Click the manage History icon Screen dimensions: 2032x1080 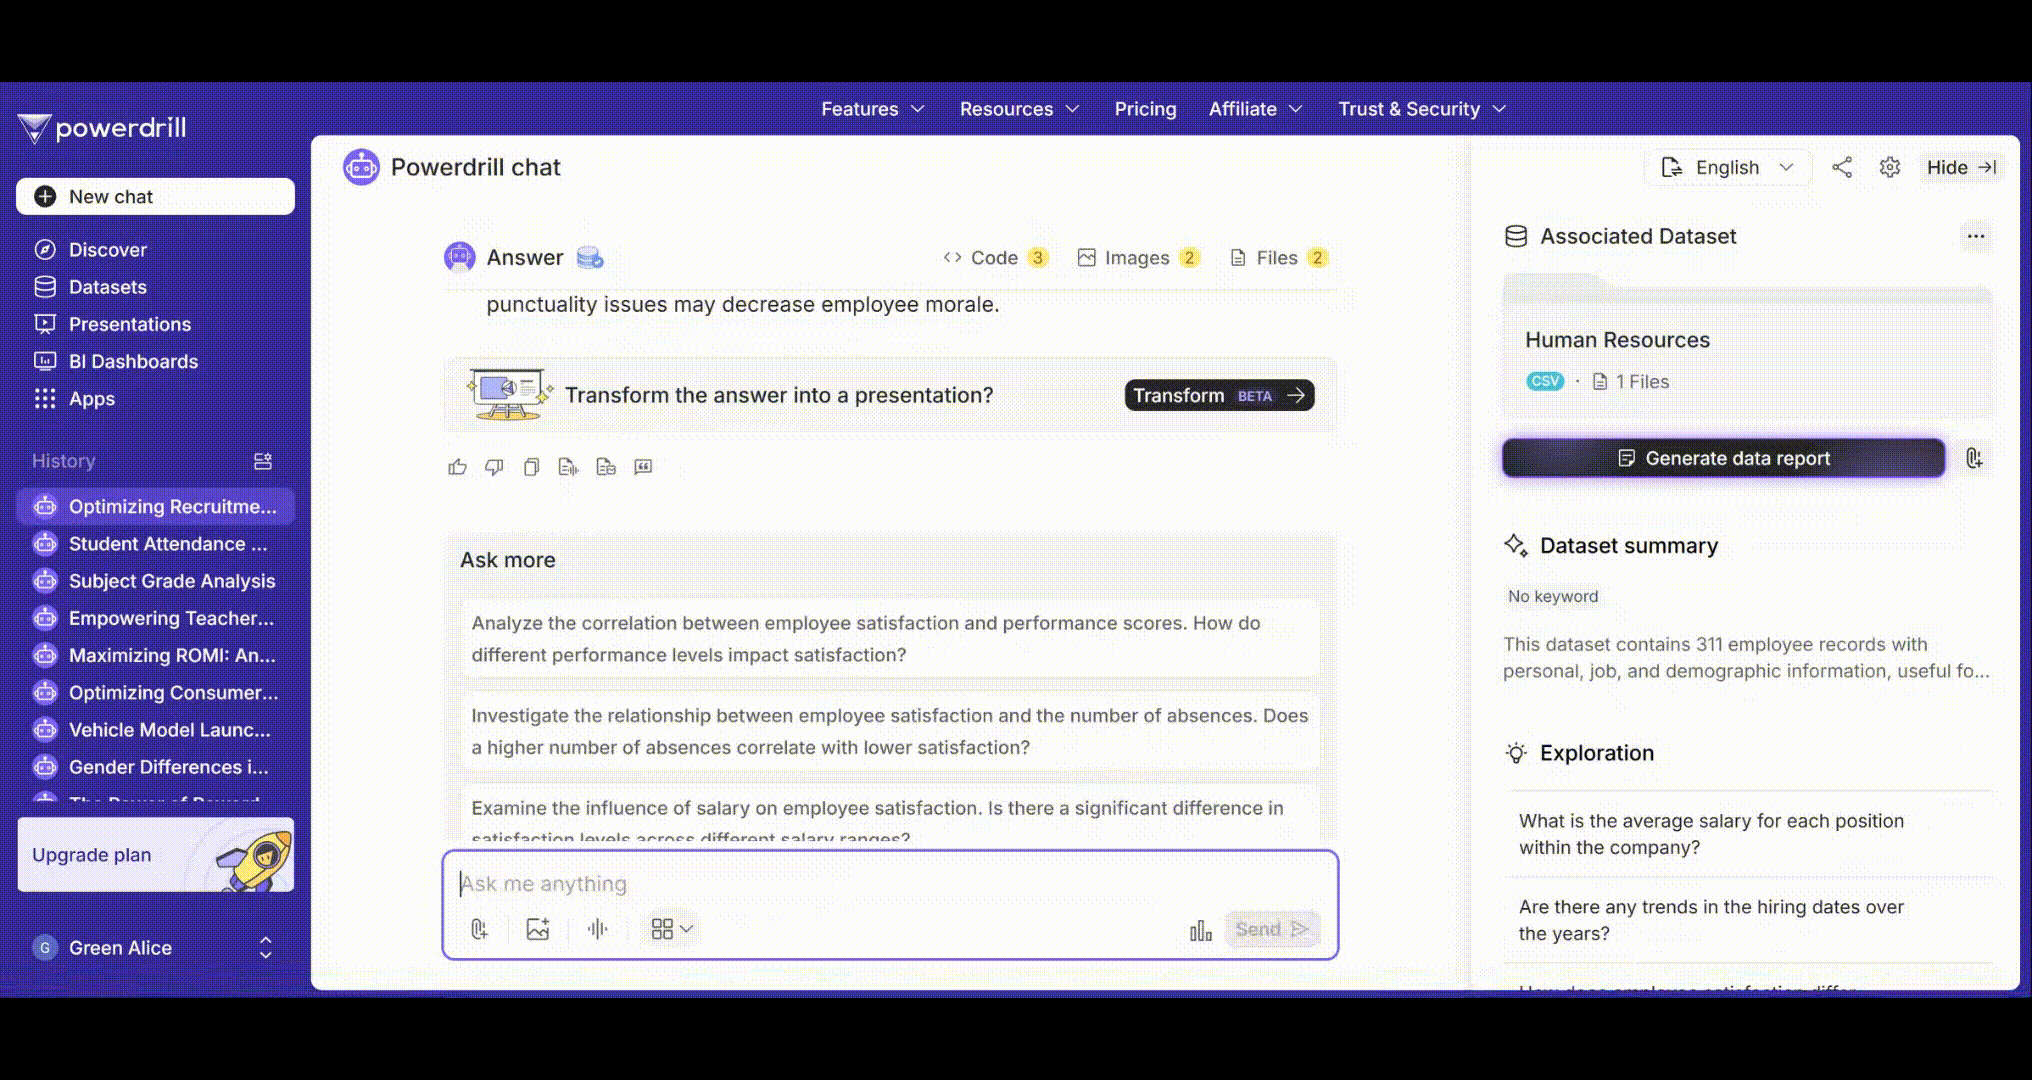263,461
